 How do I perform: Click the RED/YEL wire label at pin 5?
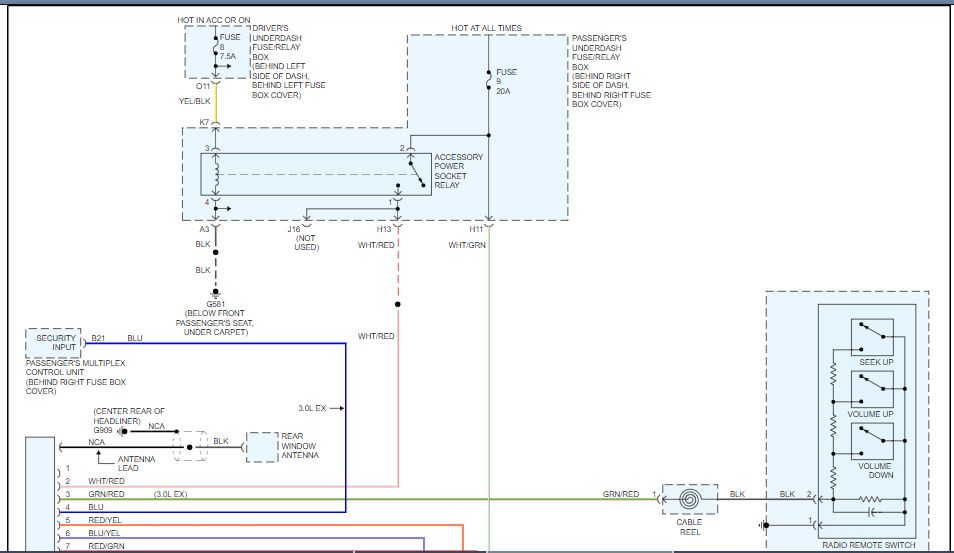point(104,520)
